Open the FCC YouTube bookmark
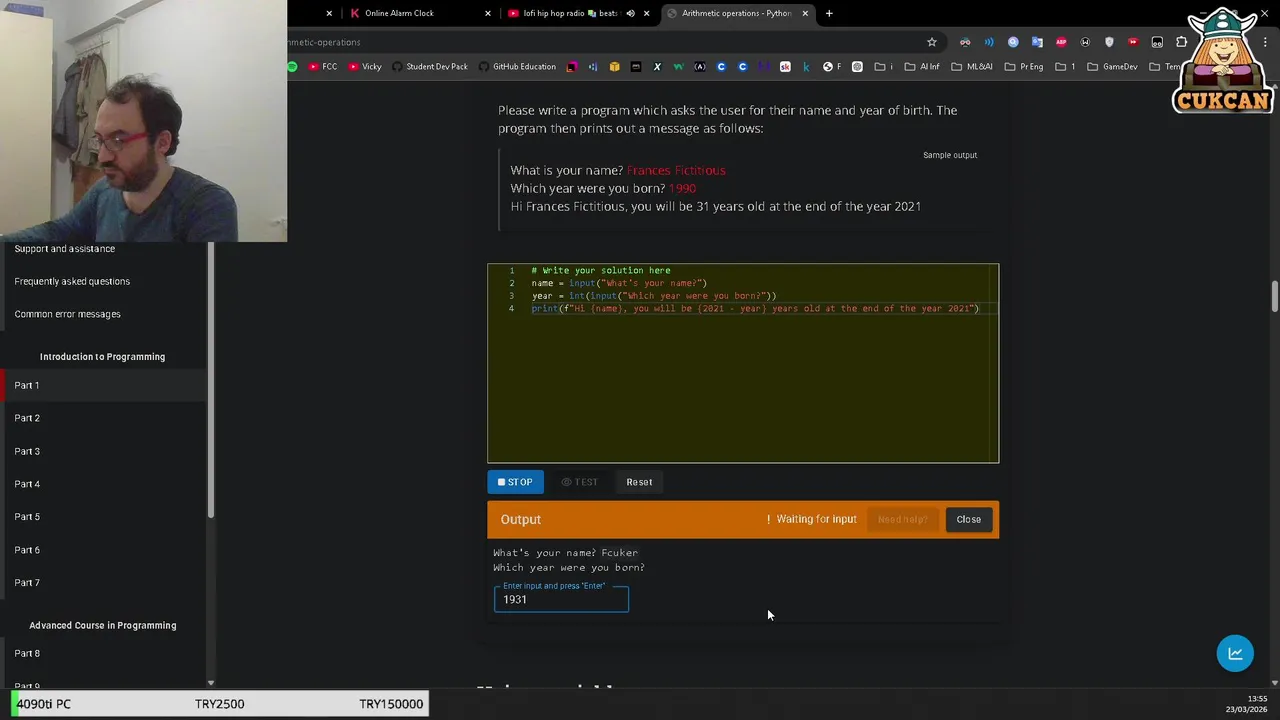Image resolution: width=1280 pixels, height=720 pixels. point(322,67)
